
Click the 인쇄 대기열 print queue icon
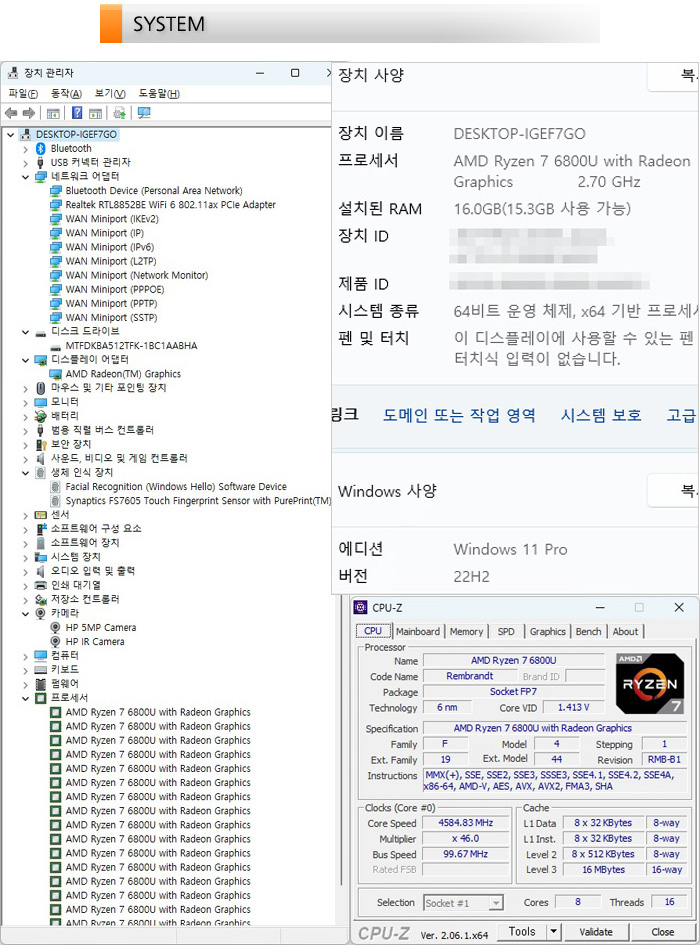tap(41, 585)
